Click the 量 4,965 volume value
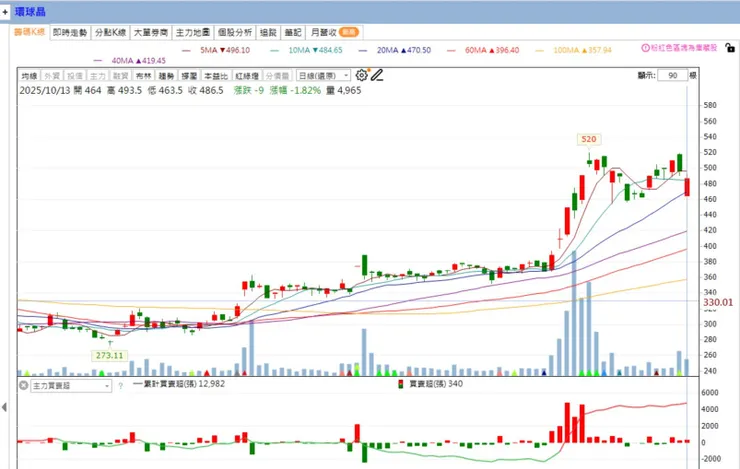This screenshot has width=740, height=469. (344, 90)
